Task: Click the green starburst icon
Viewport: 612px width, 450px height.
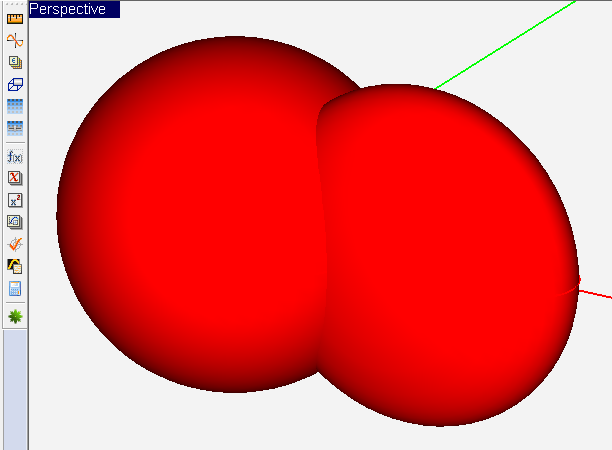Action: pos(15,316)
